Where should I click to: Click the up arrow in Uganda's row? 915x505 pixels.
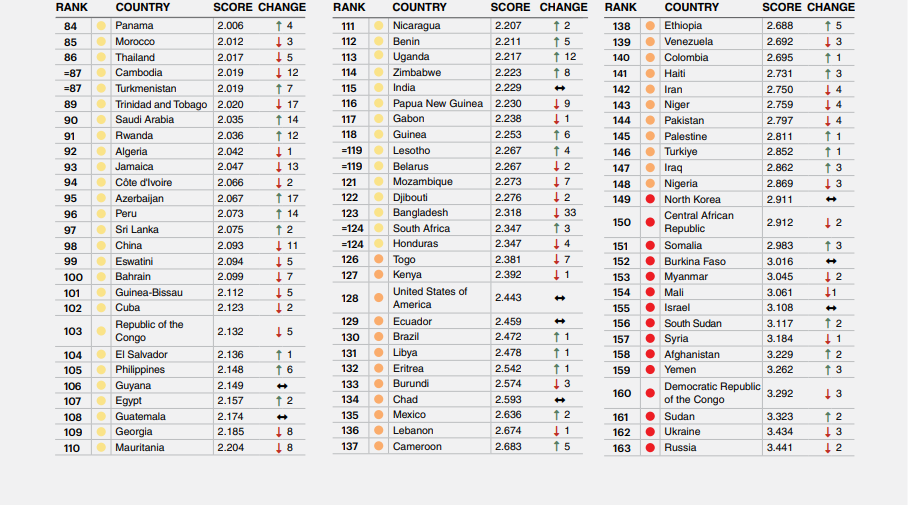(558, 57)
